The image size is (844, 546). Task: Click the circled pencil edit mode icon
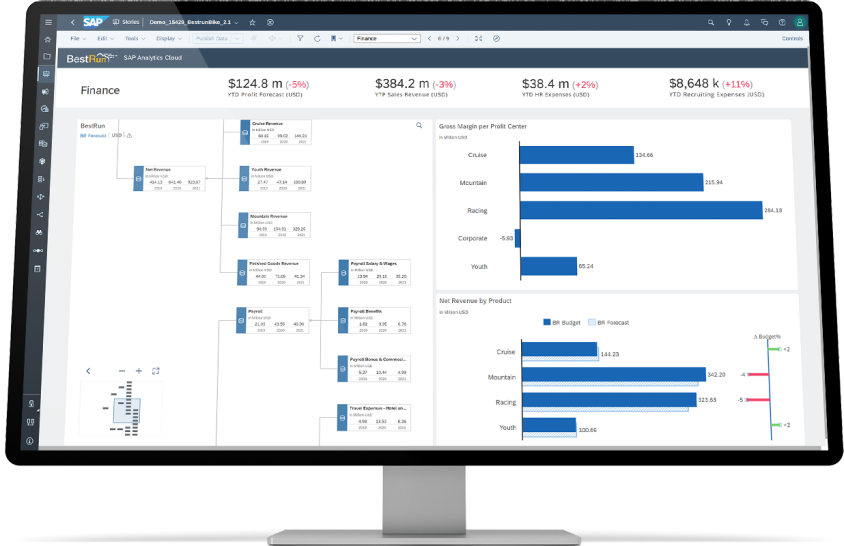(x=496, y=38)
